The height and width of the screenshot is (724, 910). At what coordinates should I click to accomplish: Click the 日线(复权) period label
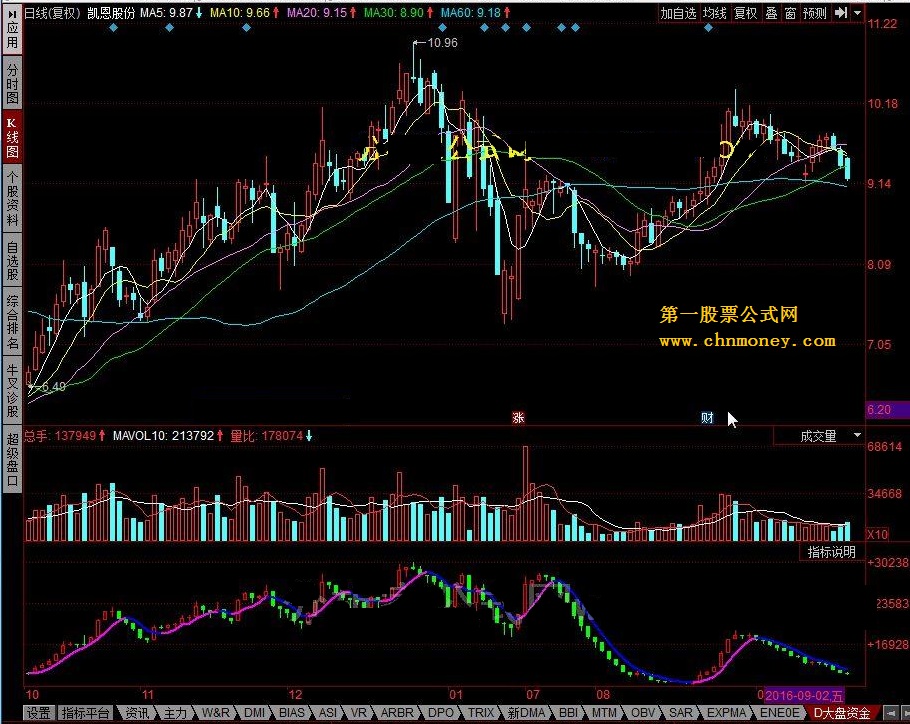click(52, 13)
